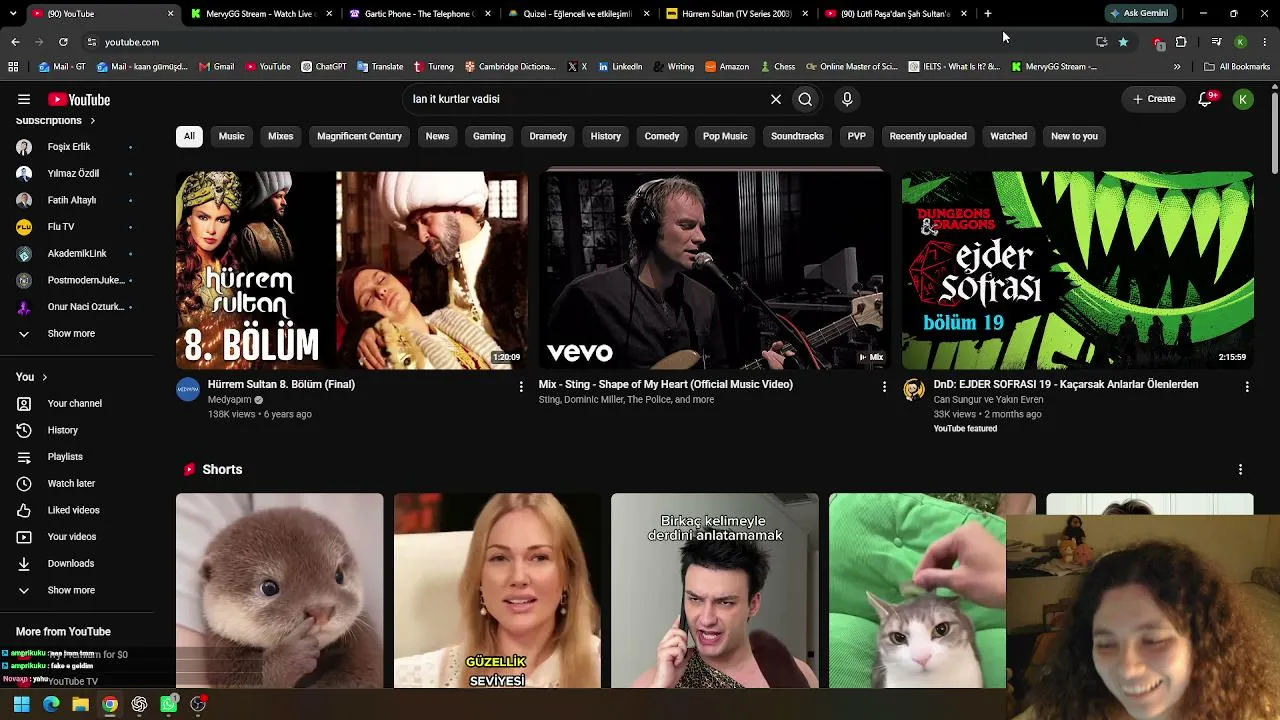Open options menu for Hürrem Sultan 8. Bölüm
Viewport: 1280px width, 720px height.
click(521, 386)
